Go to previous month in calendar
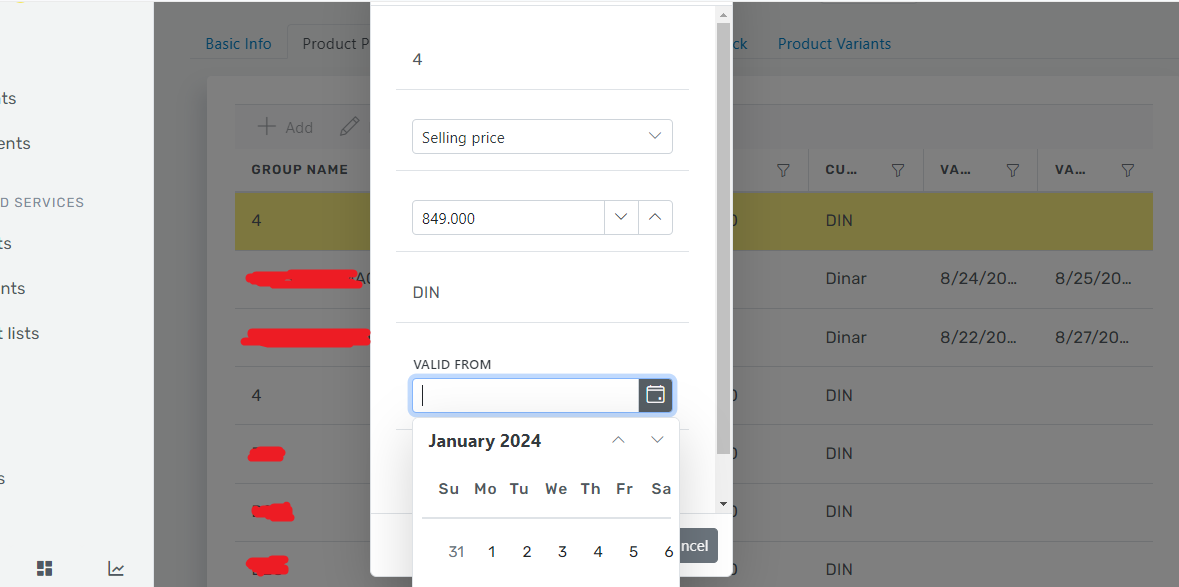Viewport: 1179px width, 587px height. [618, 440]
